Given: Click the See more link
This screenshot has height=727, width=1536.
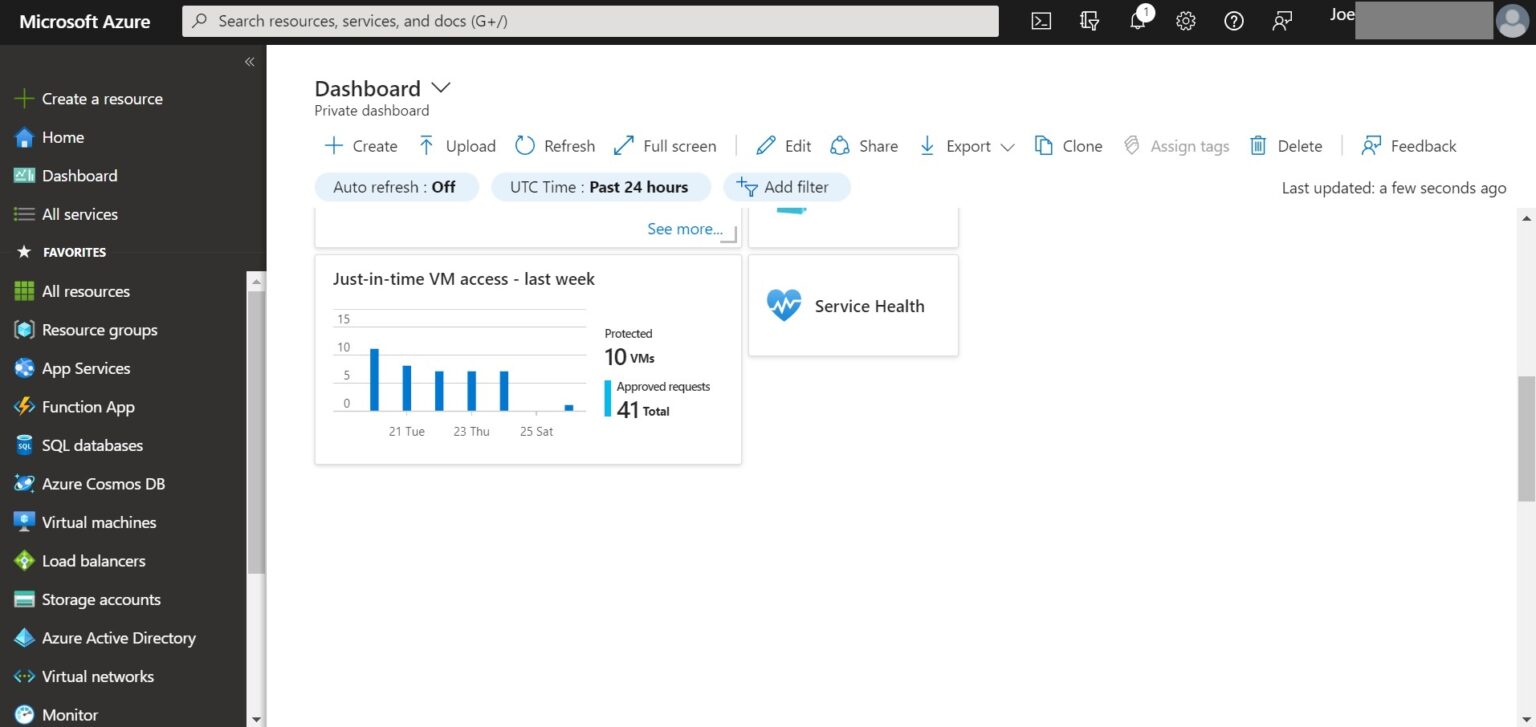Looking at the screenshot, I should click(x=684, y=228).
